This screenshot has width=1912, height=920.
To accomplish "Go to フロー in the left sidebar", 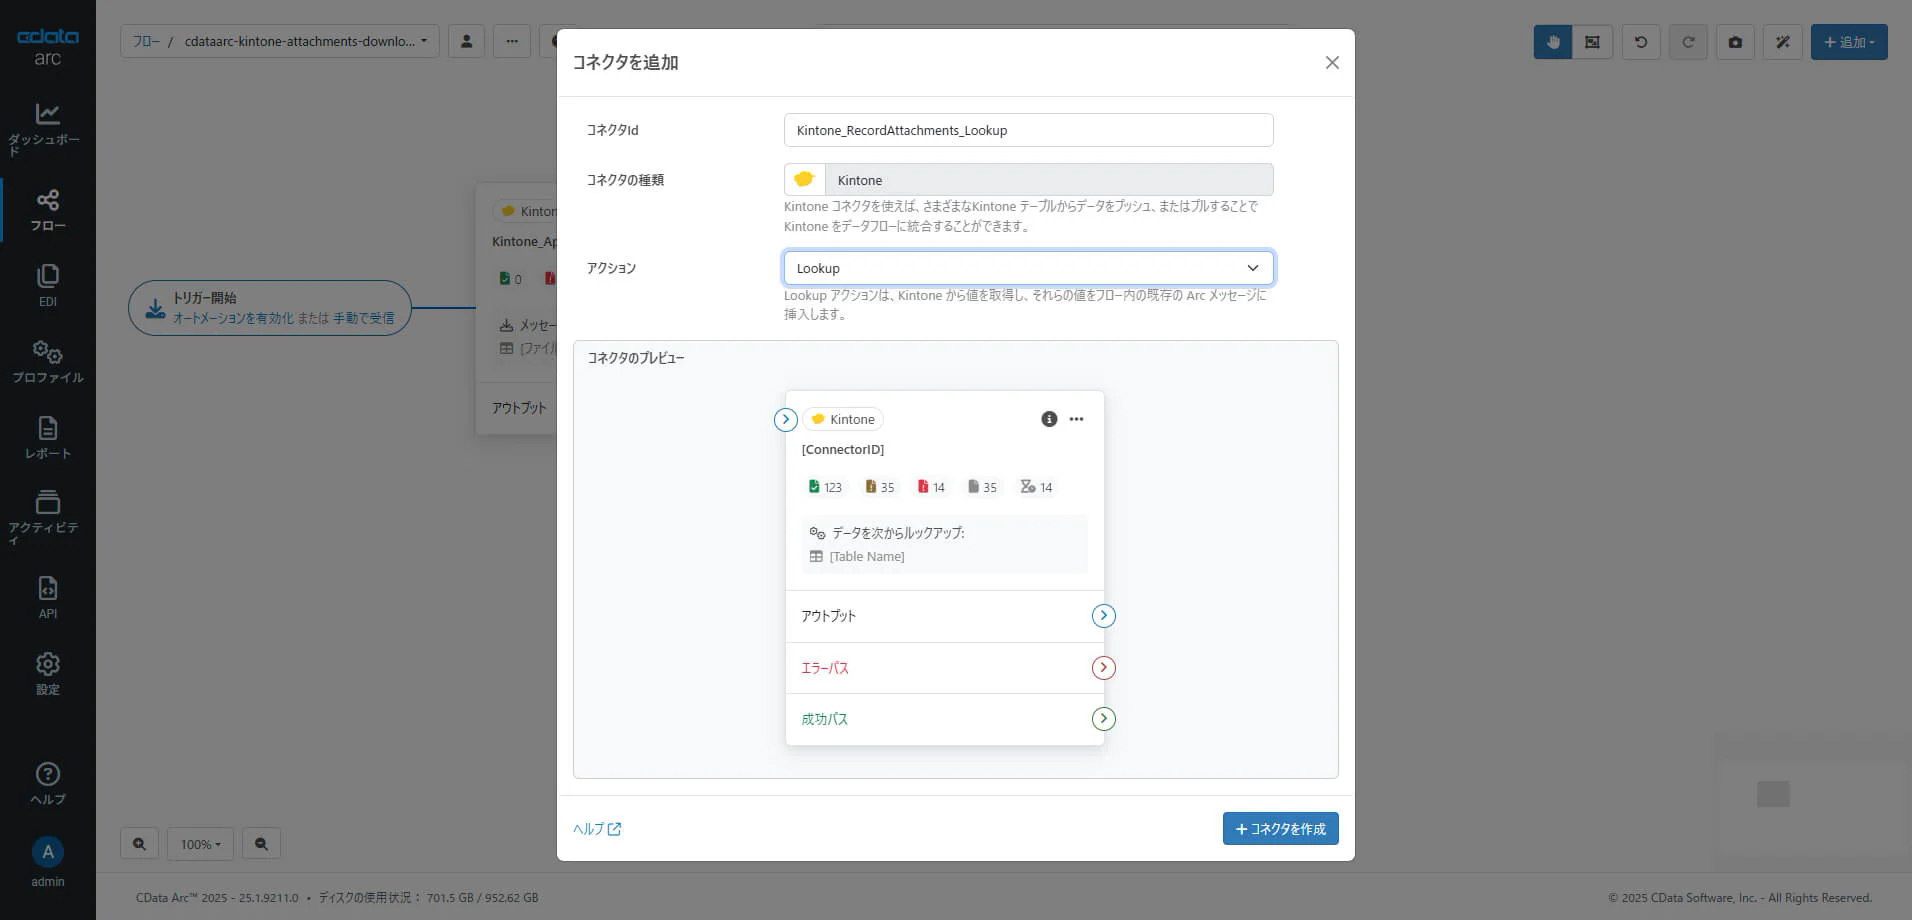I will 47,210.
